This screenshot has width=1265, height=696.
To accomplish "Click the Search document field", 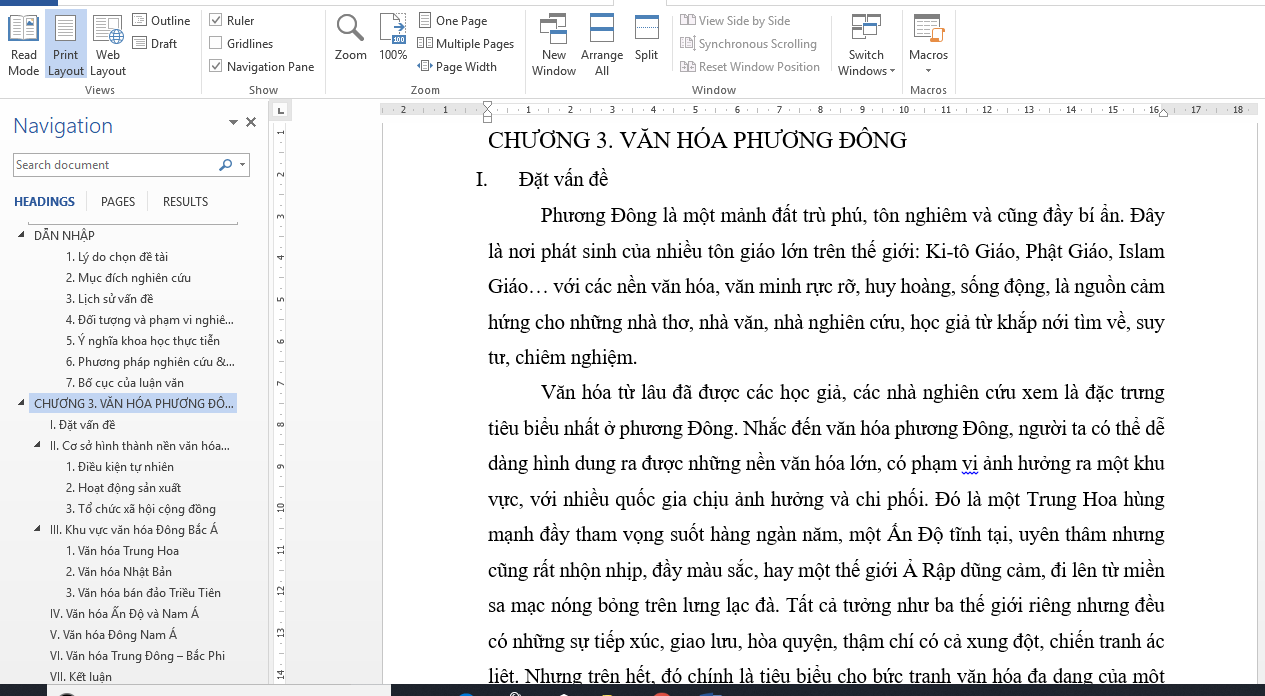I will (114, 165).
